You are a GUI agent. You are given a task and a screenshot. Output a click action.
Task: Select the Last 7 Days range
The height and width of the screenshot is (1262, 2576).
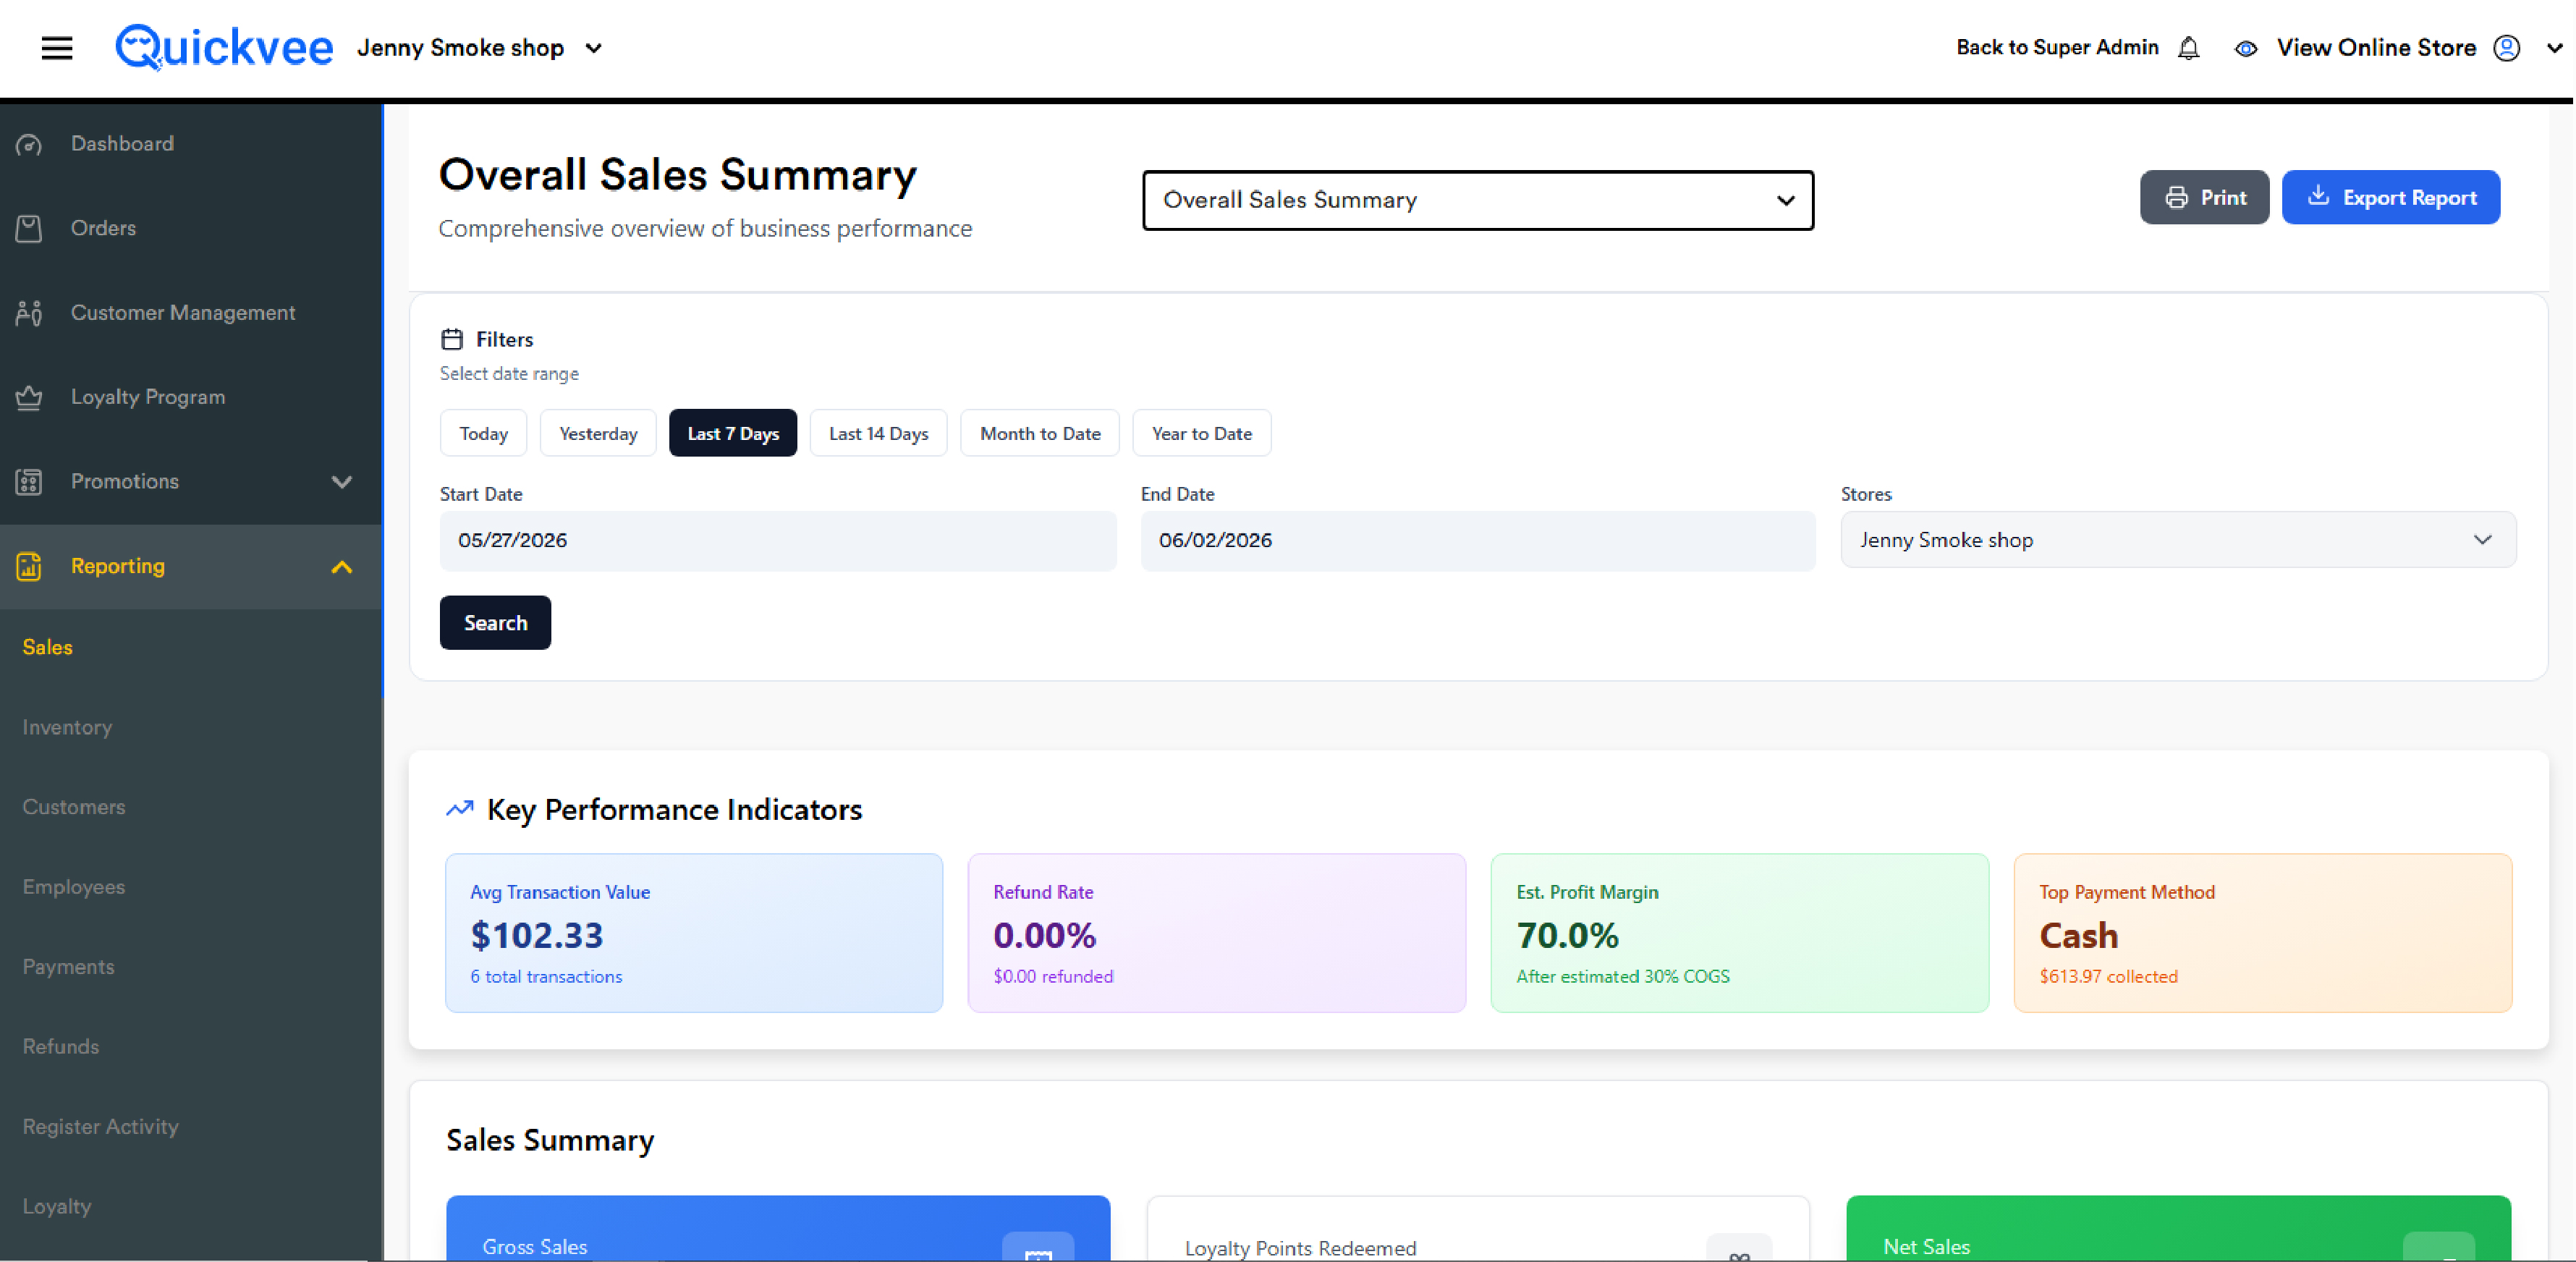pos(733,433)
